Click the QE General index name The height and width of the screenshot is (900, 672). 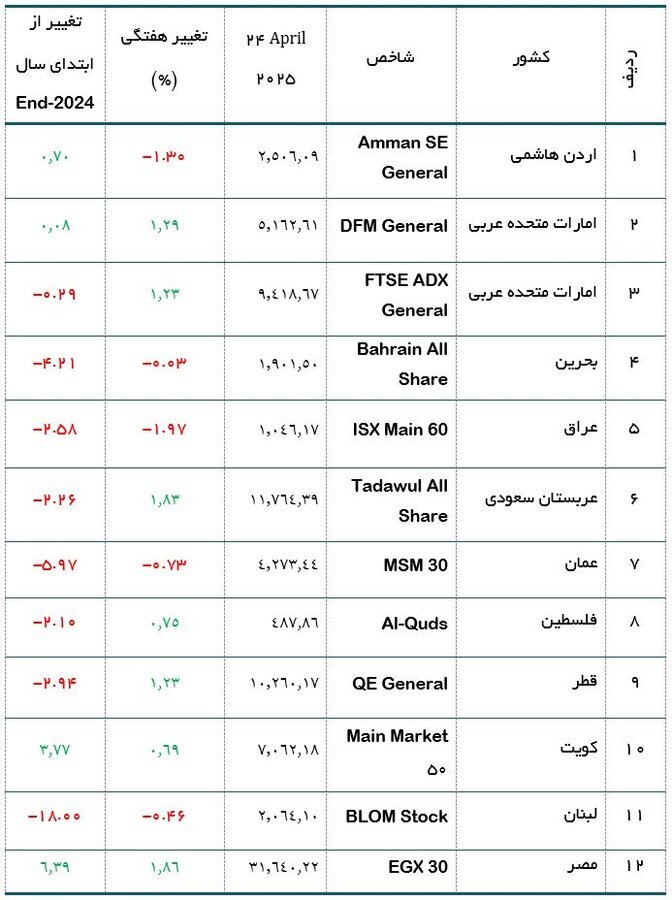tap(400, 684)
